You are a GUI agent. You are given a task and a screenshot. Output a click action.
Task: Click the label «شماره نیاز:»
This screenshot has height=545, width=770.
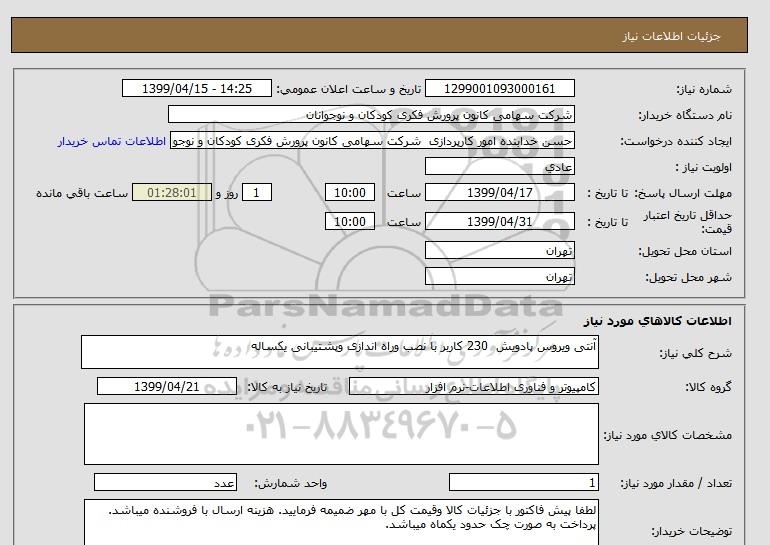tap(704, 89)
